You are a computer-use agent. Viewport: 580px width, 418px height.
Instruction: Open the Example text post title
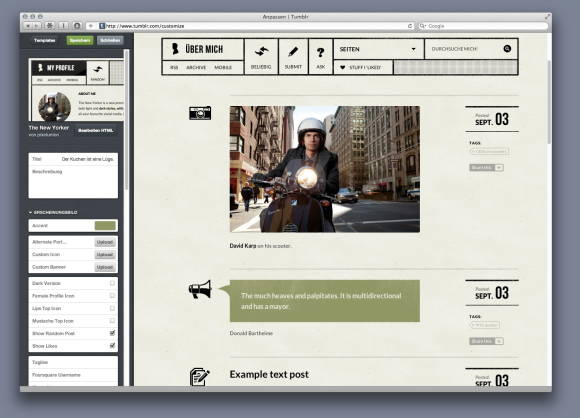click(x=269, y=374)
